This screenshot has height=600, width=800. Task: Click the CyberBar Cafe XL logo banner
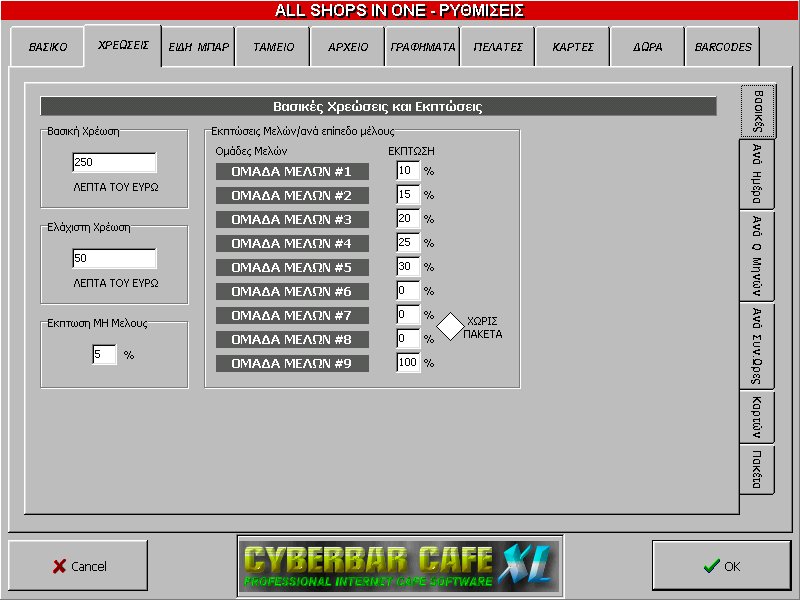pos(399,566)
